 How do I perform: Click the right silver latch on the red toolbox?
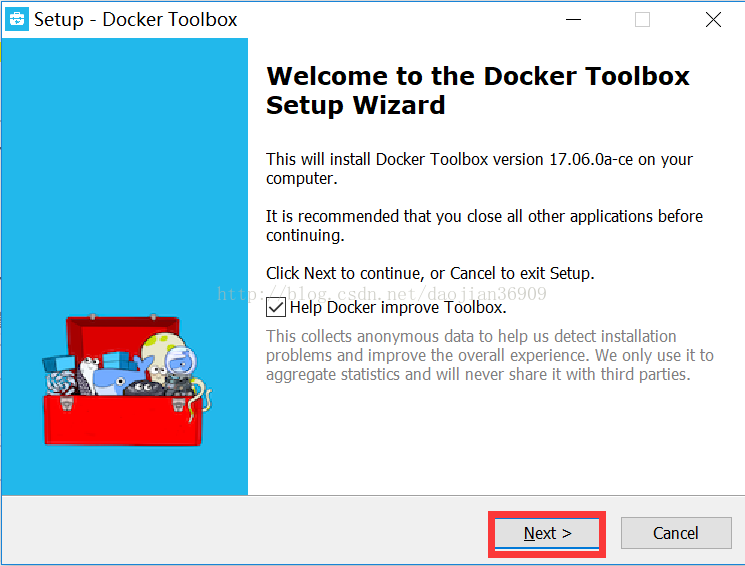180,404
